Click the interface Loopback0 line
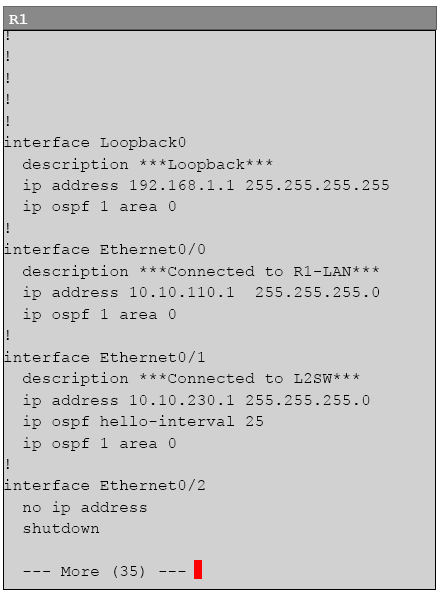 coord(95,142)
